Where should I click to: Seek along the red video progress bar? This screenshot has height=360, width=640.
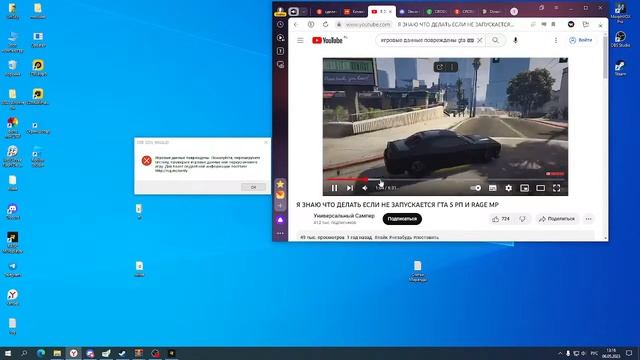point(445,179)
